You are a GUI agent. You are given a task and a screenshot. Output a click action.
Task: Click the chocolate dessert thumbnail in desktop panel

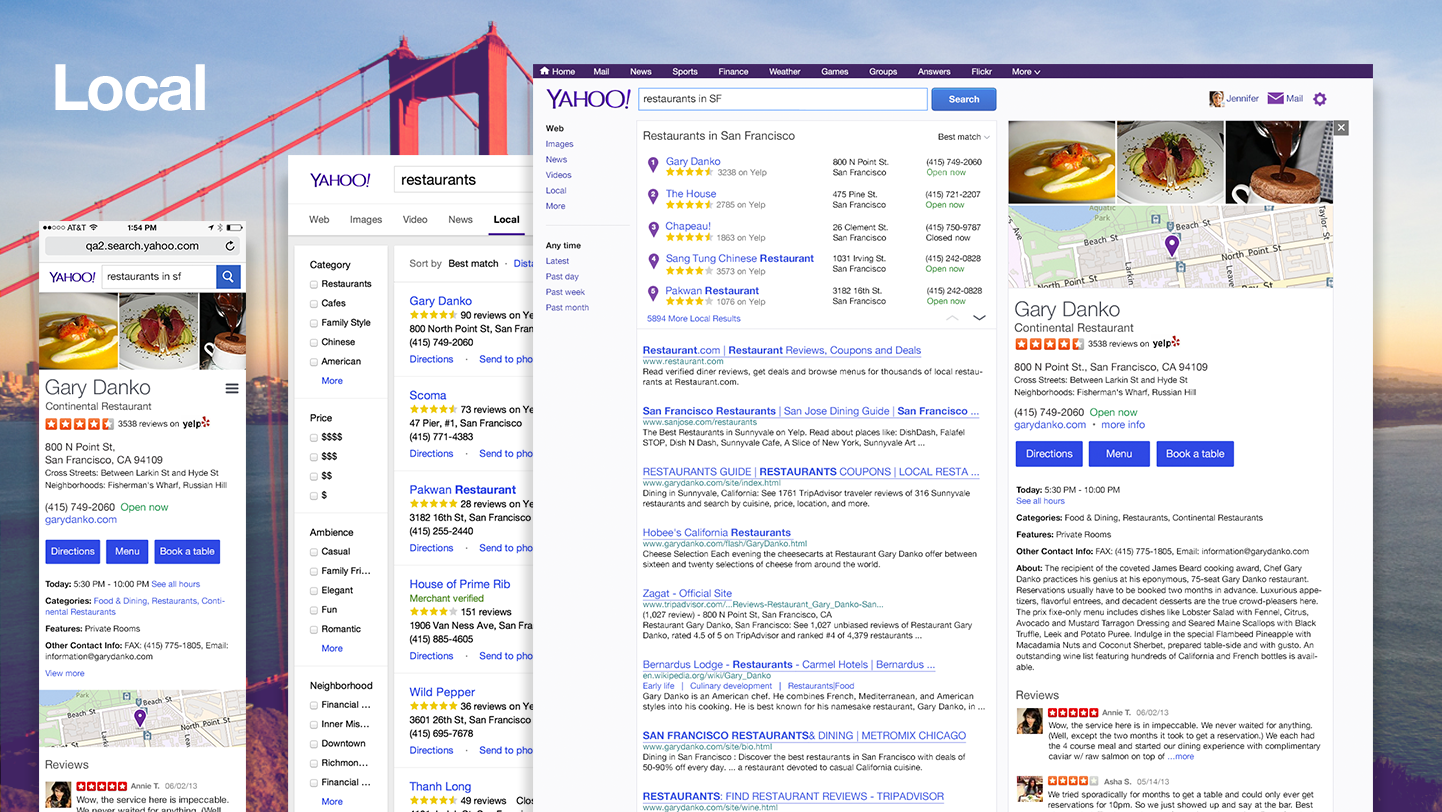tap(1279, 163)
